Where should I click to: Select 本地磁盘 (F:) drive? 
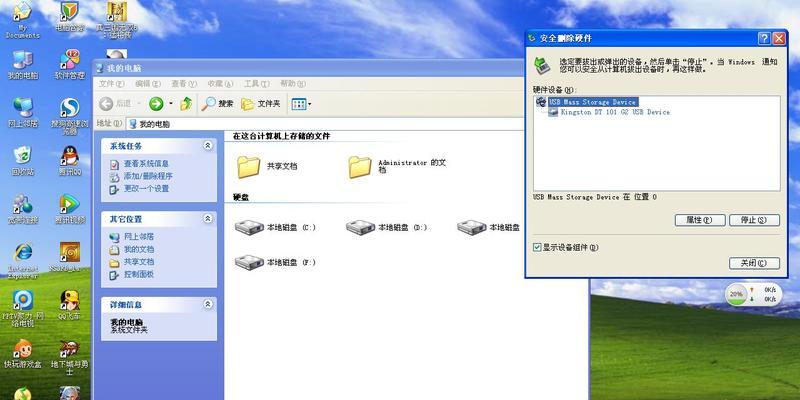tap(276, 262)
